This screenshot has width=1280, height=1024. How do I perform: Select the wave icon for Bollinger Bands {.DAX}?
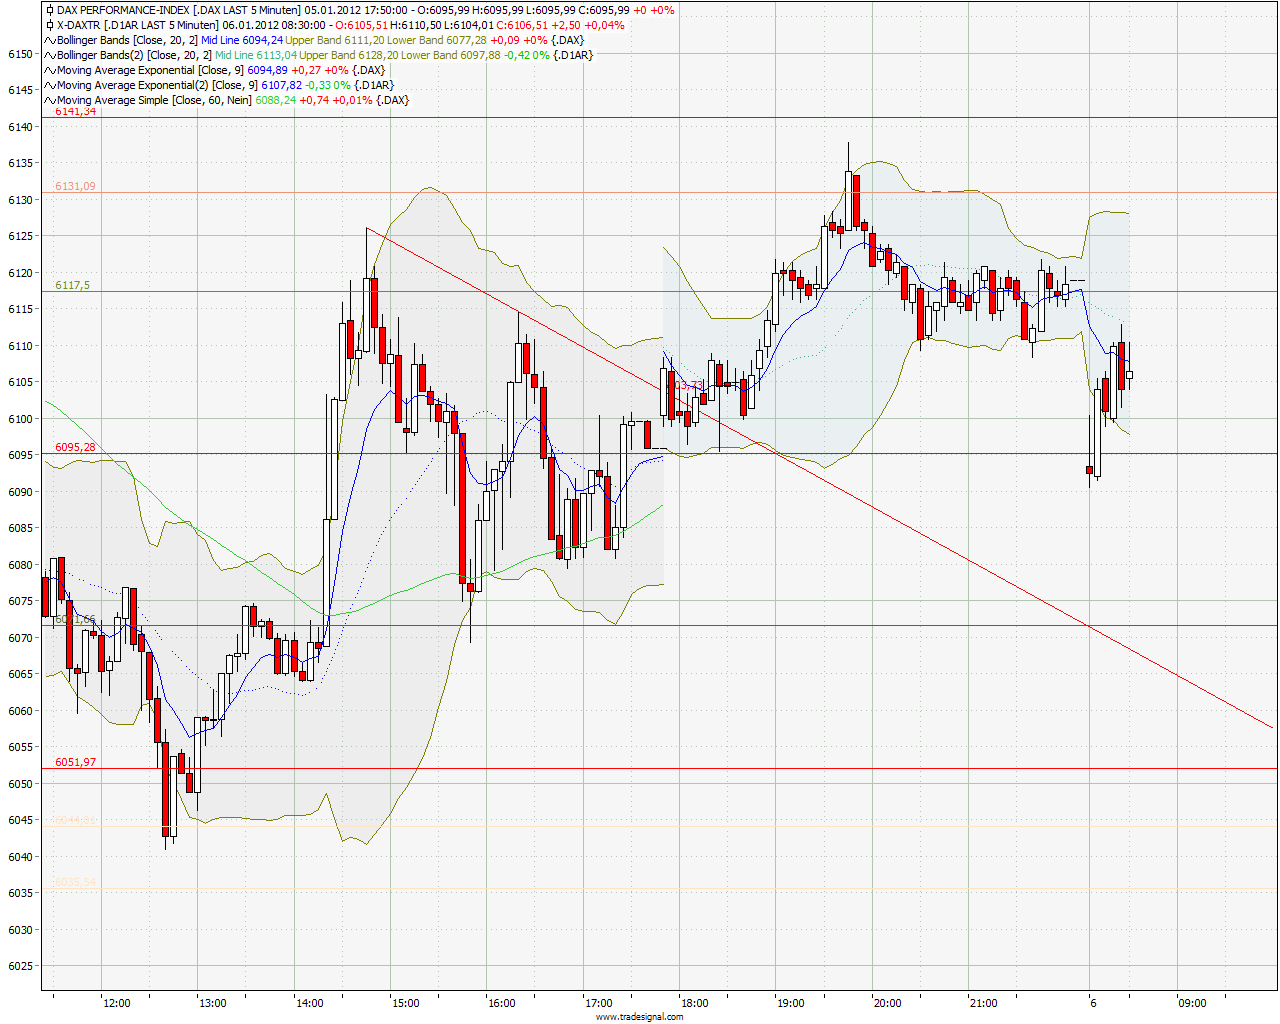[x=47, y=40]
